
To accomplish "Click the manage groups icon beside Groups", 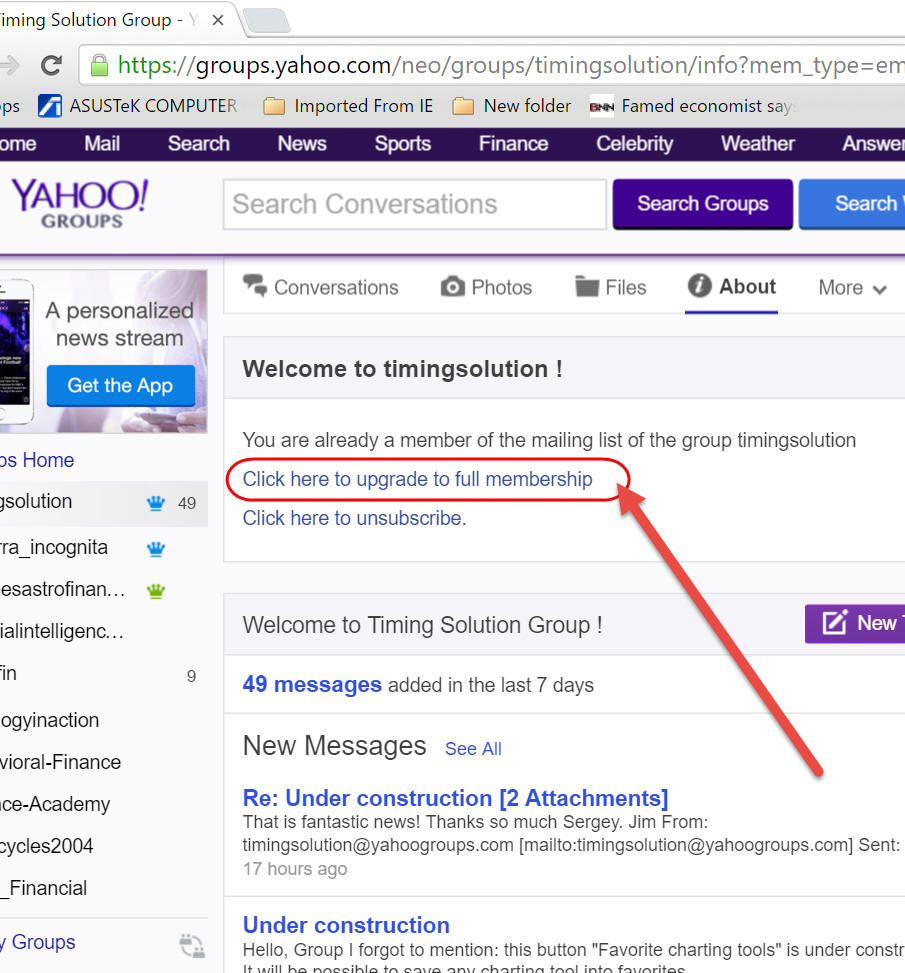I will [191, 944].
